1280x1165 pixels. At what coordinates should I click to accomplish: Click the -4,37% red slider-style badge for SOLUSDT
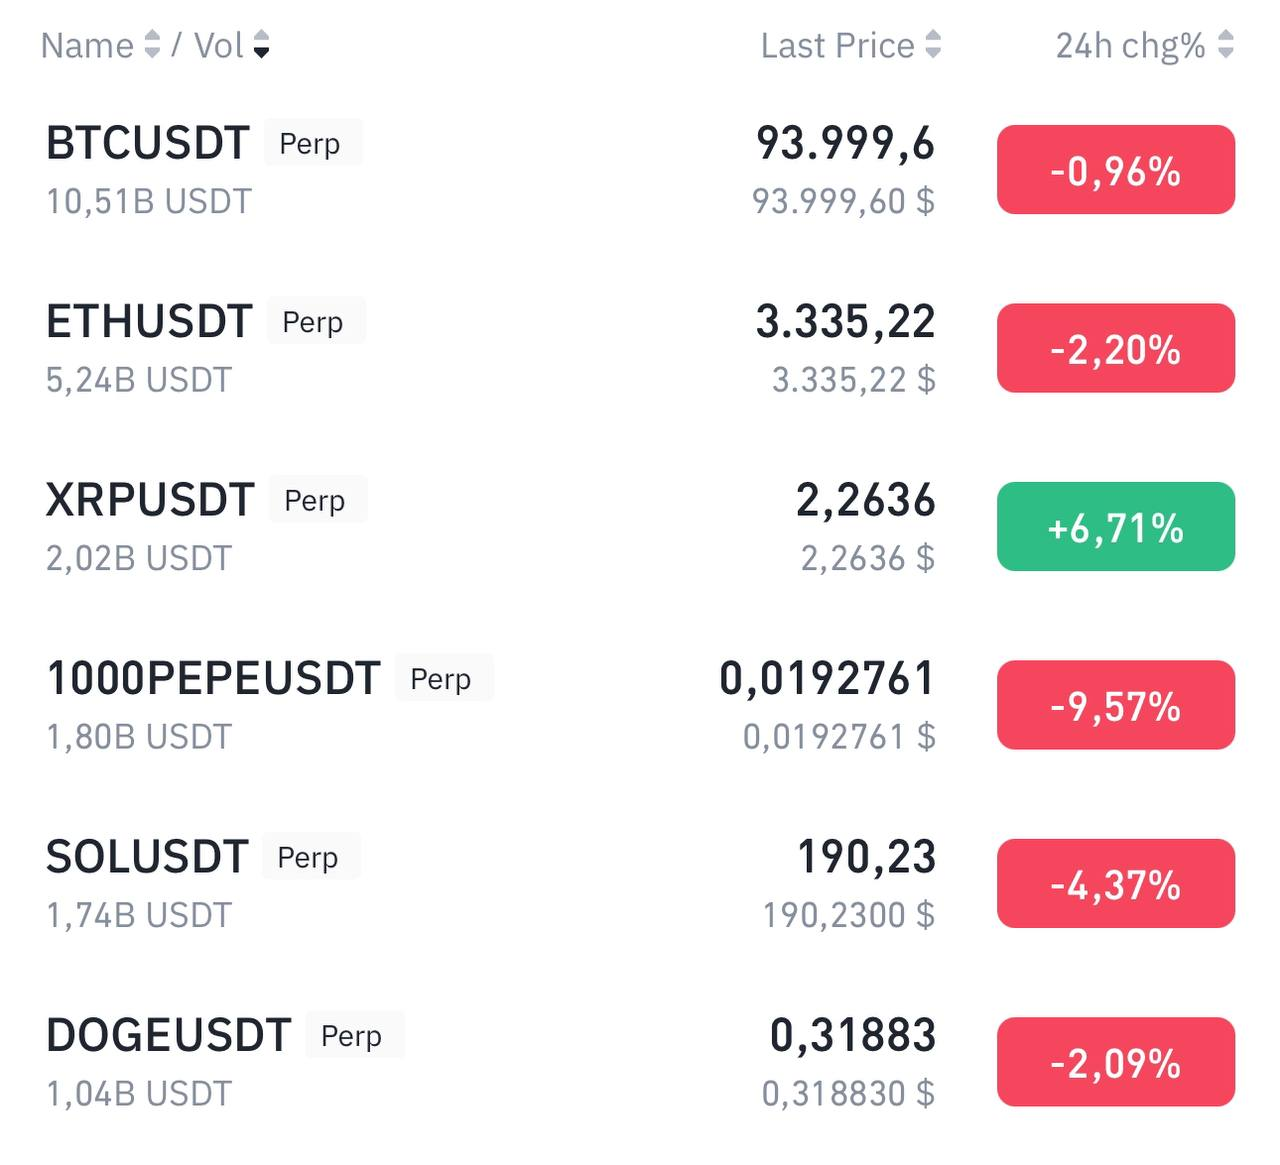(1115, 883)
